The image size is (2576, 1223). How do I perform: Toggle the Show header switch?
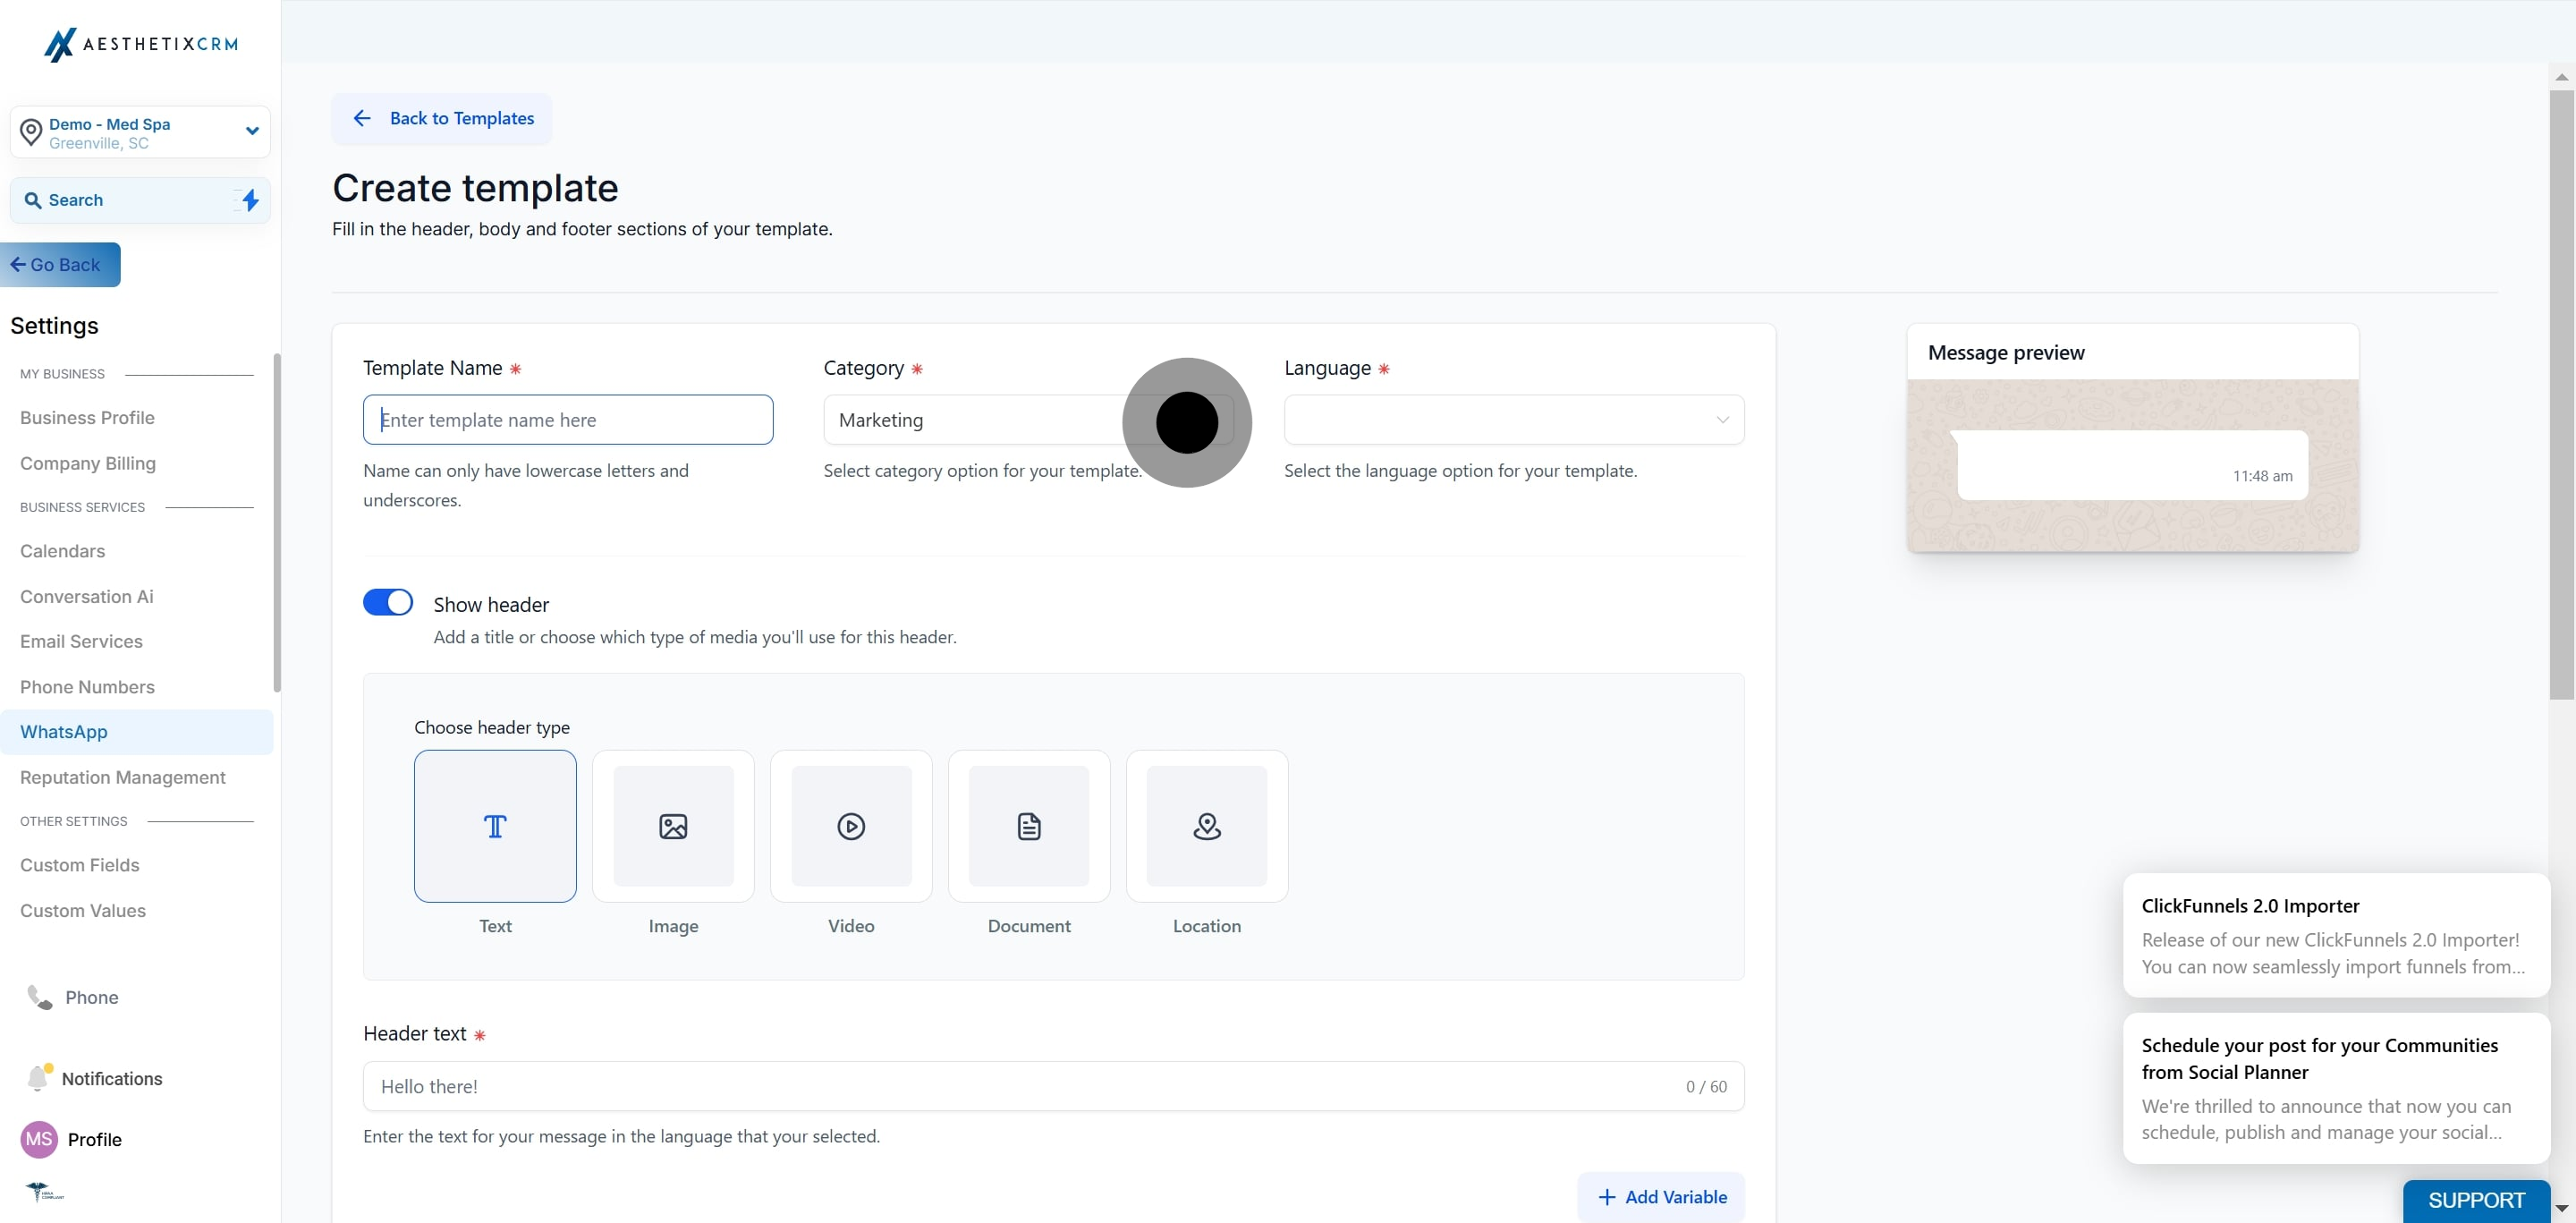[388, 602]
